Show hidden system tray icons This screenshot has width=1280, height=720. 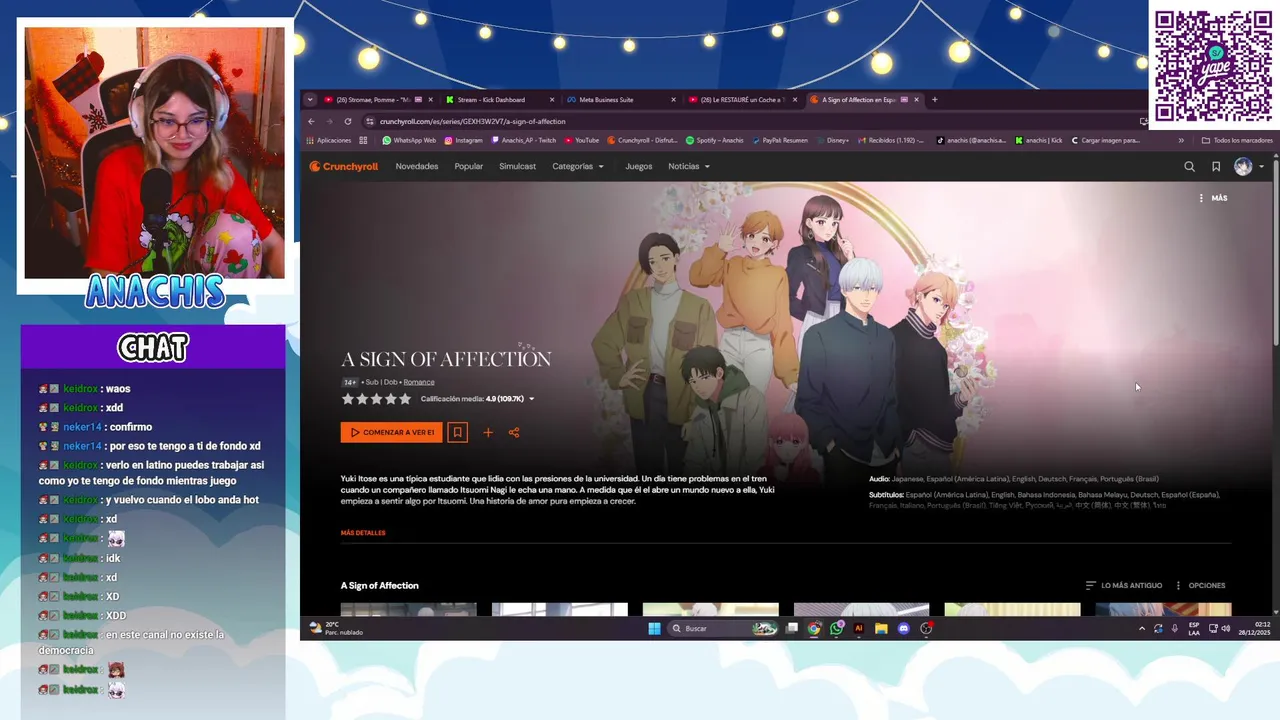tap(1142, 628)
